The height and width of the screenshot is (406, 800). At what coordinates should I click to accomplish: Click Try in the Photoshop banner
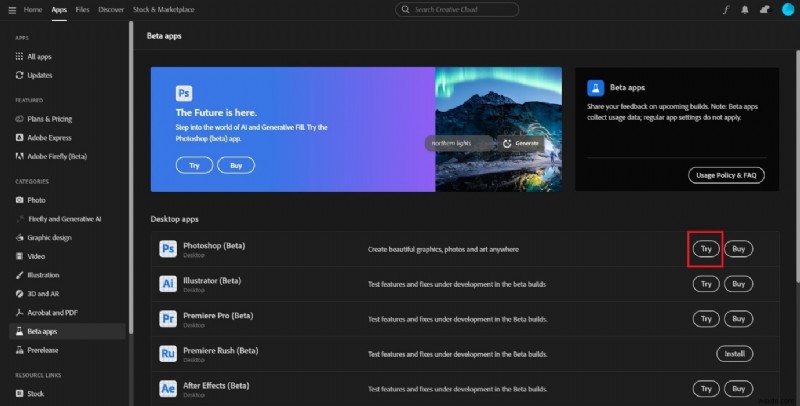tap(194, 165)
